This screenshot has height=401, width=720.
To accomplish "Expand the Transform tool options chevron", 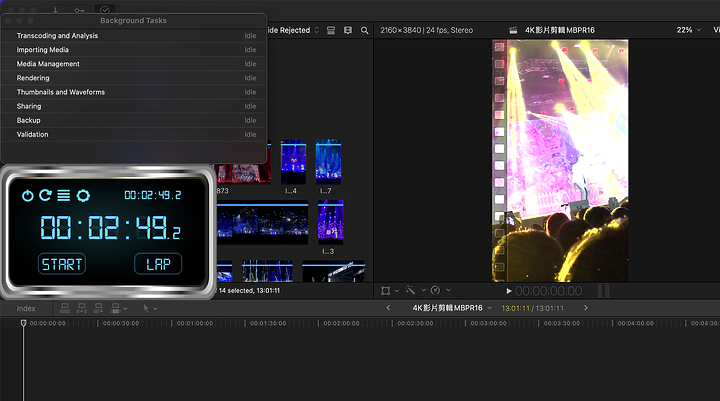I will click(x=397, y=290).
